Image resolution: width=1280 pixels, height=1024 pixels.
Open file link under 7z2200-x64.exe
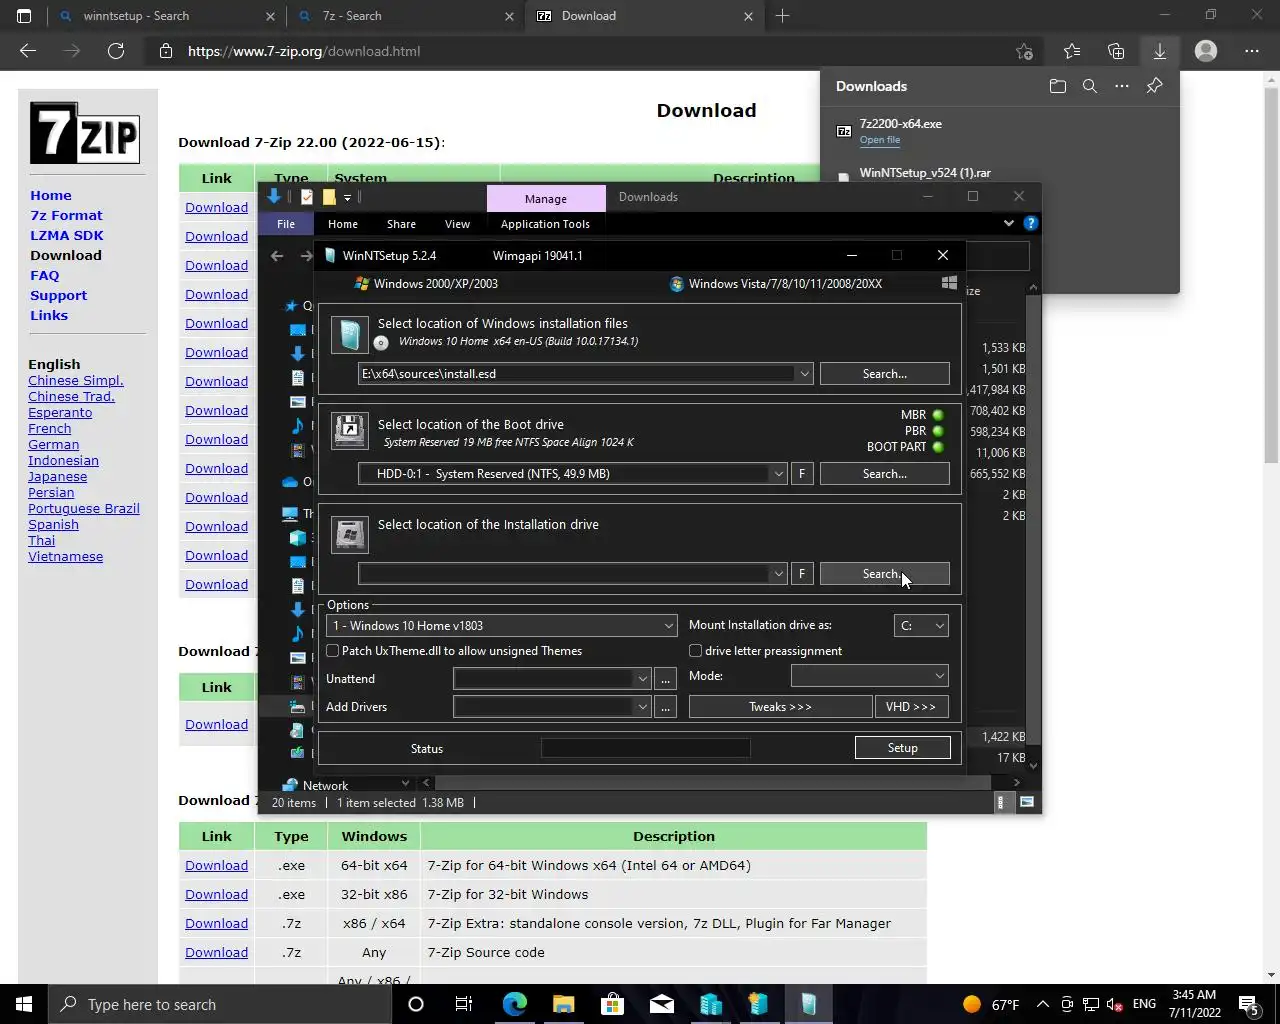click(x=879, y=140)
